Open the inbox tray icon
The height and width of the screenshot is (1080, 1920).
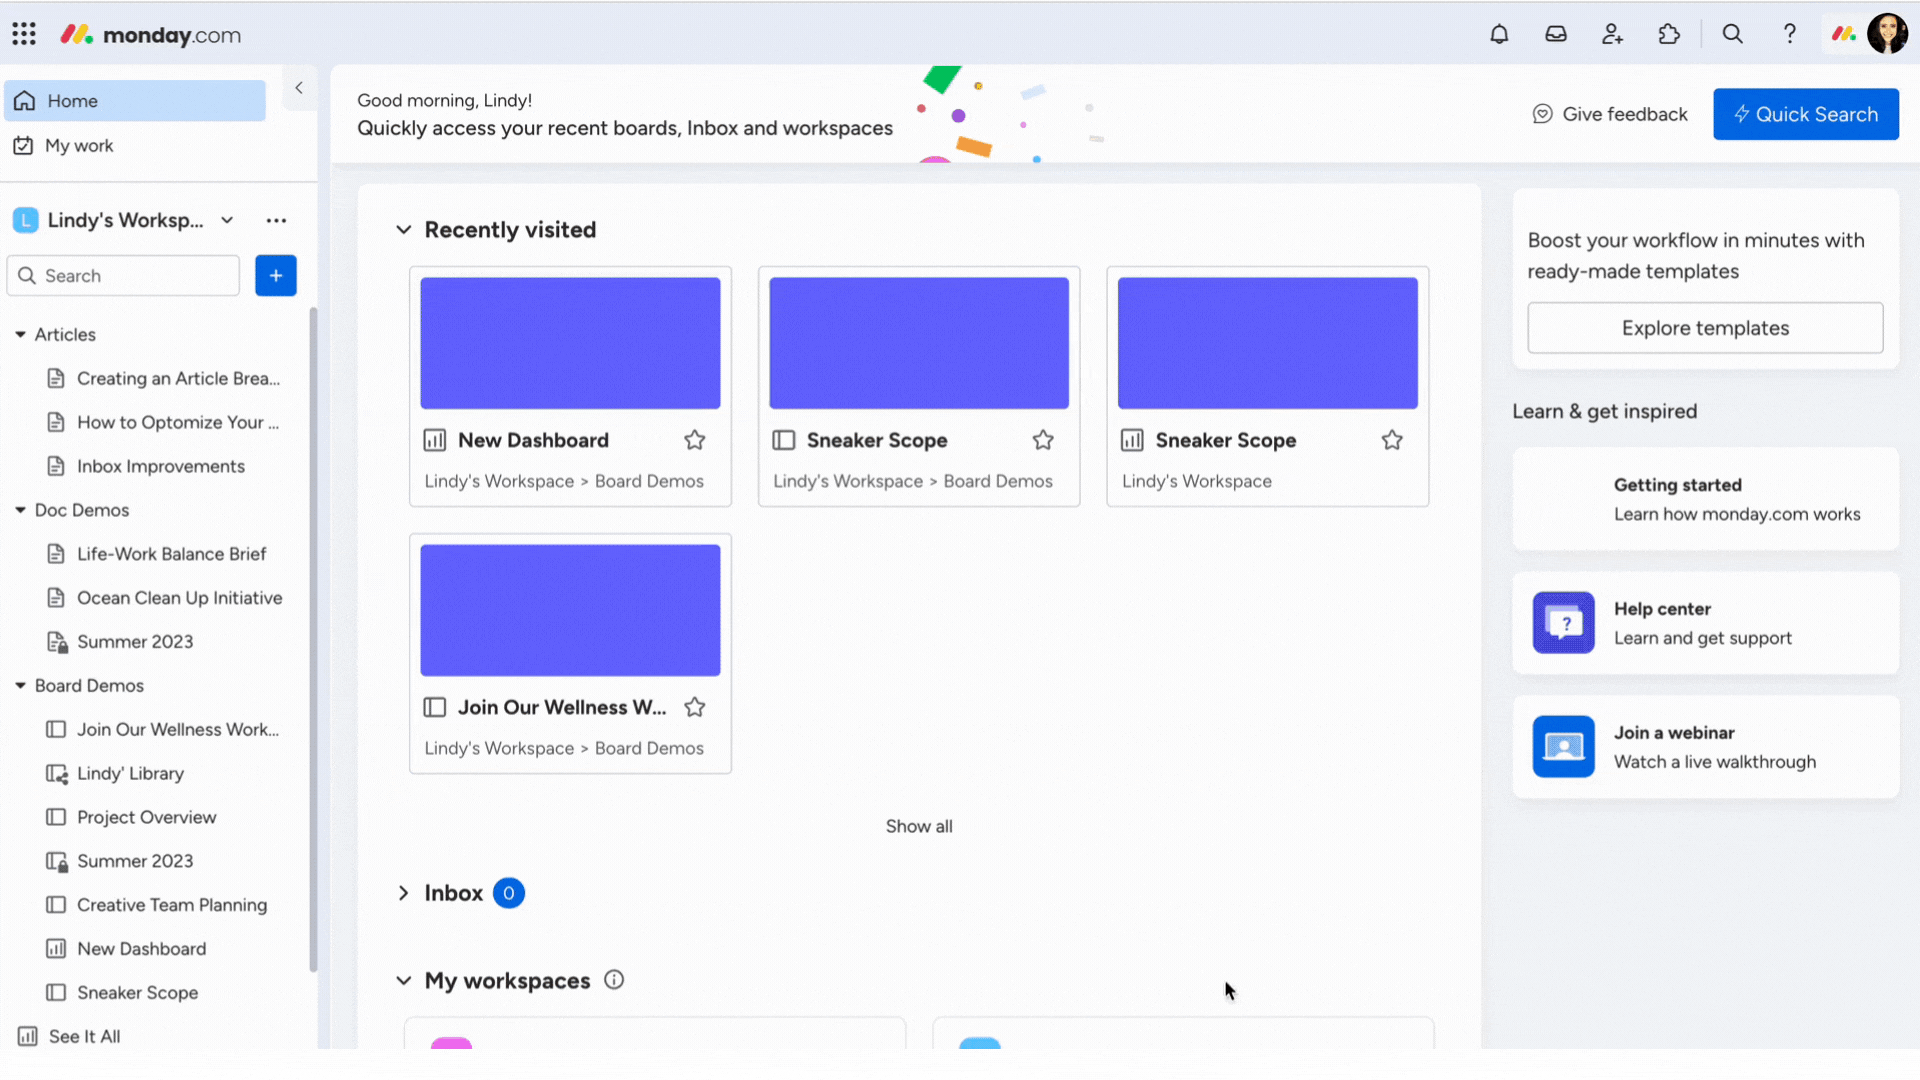point(1556,34)
